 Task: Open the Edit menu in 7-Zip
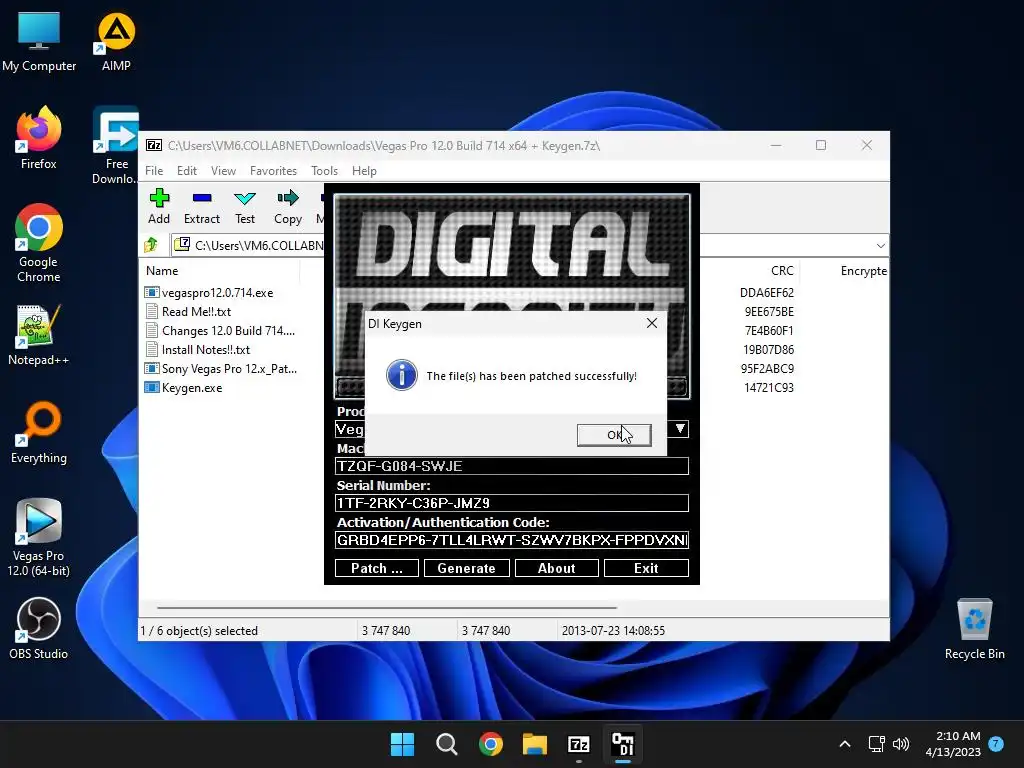[x=187, y=170]
